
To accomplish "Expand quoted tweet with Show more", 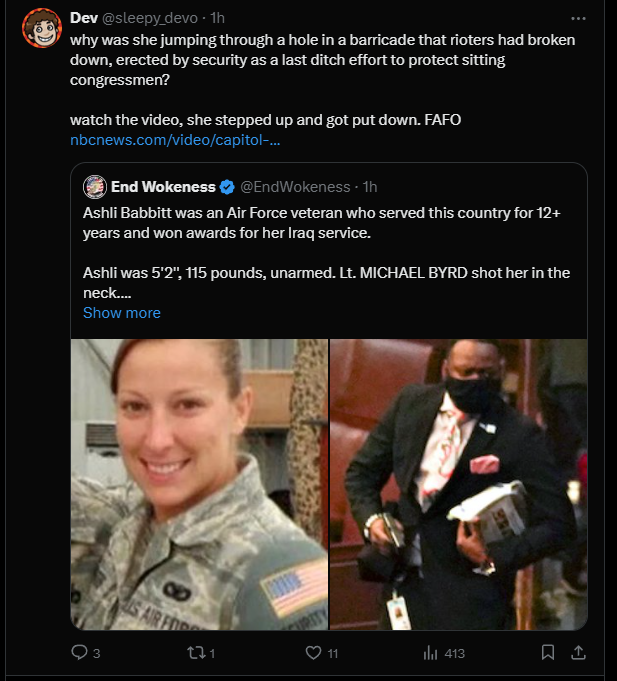I will (x=122, y=313).
